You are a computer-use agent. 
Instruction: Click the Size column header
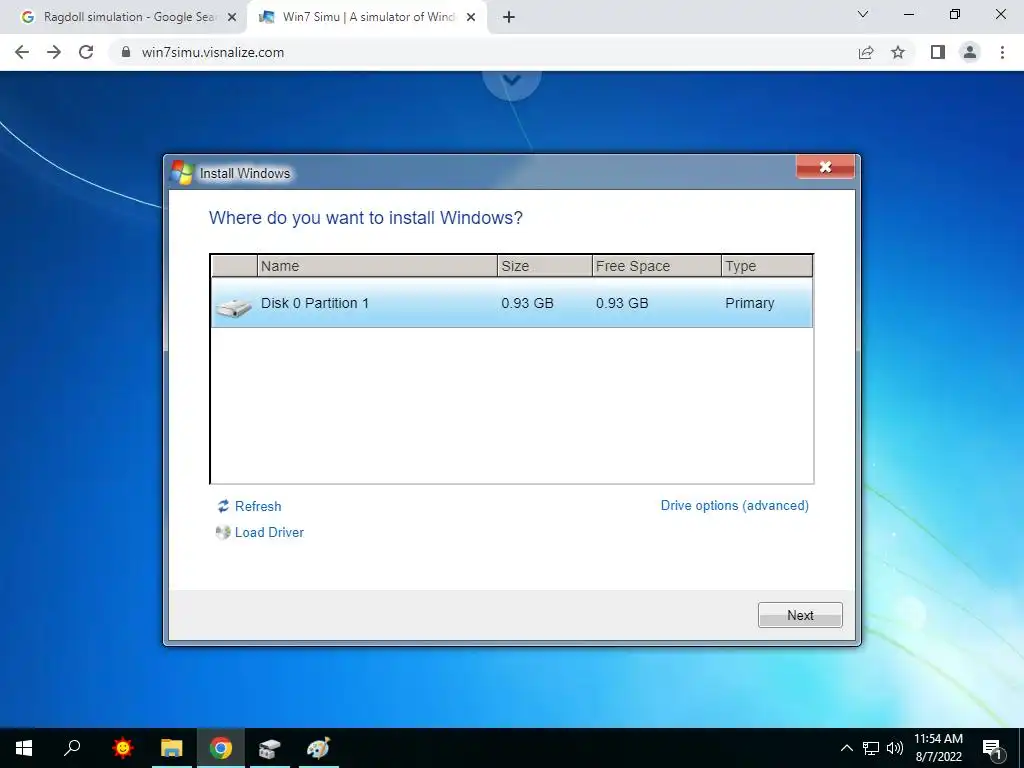click(545, 266)
